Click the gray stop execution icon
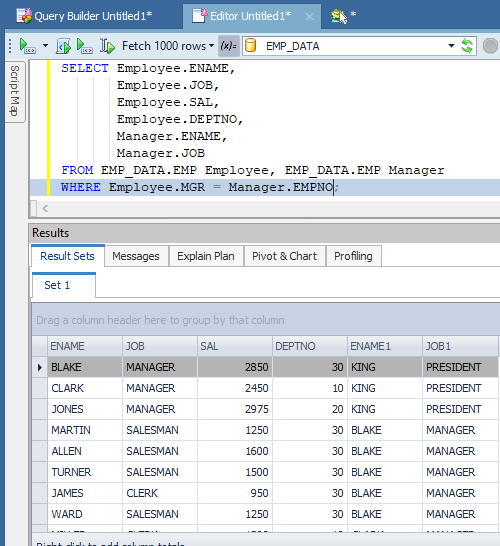The image size is (500, 546). pyautogui.click(x=490, y=46)
